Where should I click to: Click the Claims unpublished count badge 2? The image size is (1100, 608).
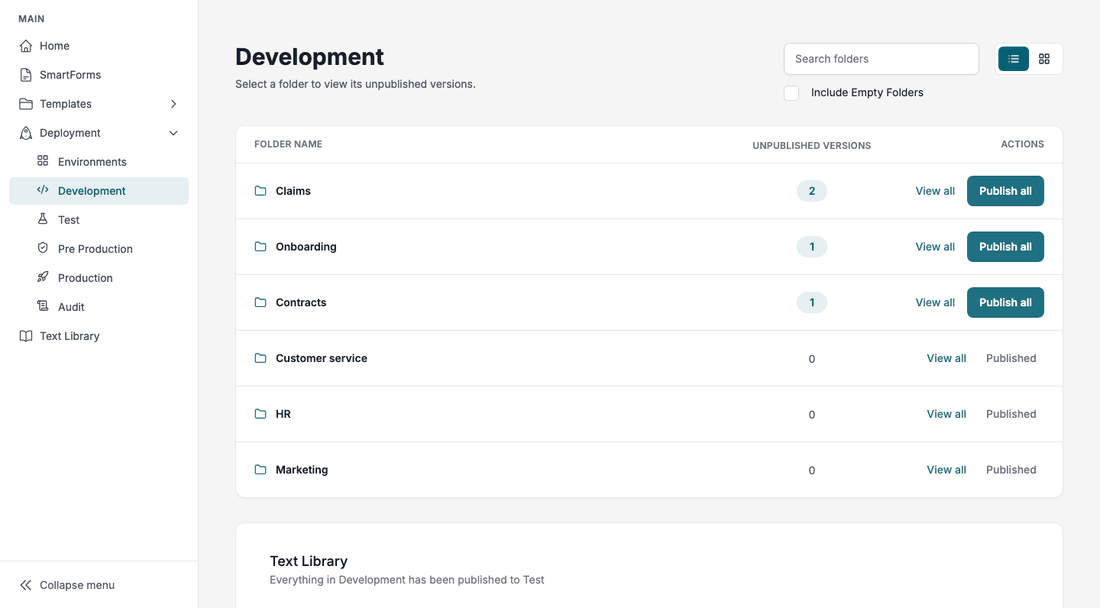pyautogui.click(x=812, y=191)
